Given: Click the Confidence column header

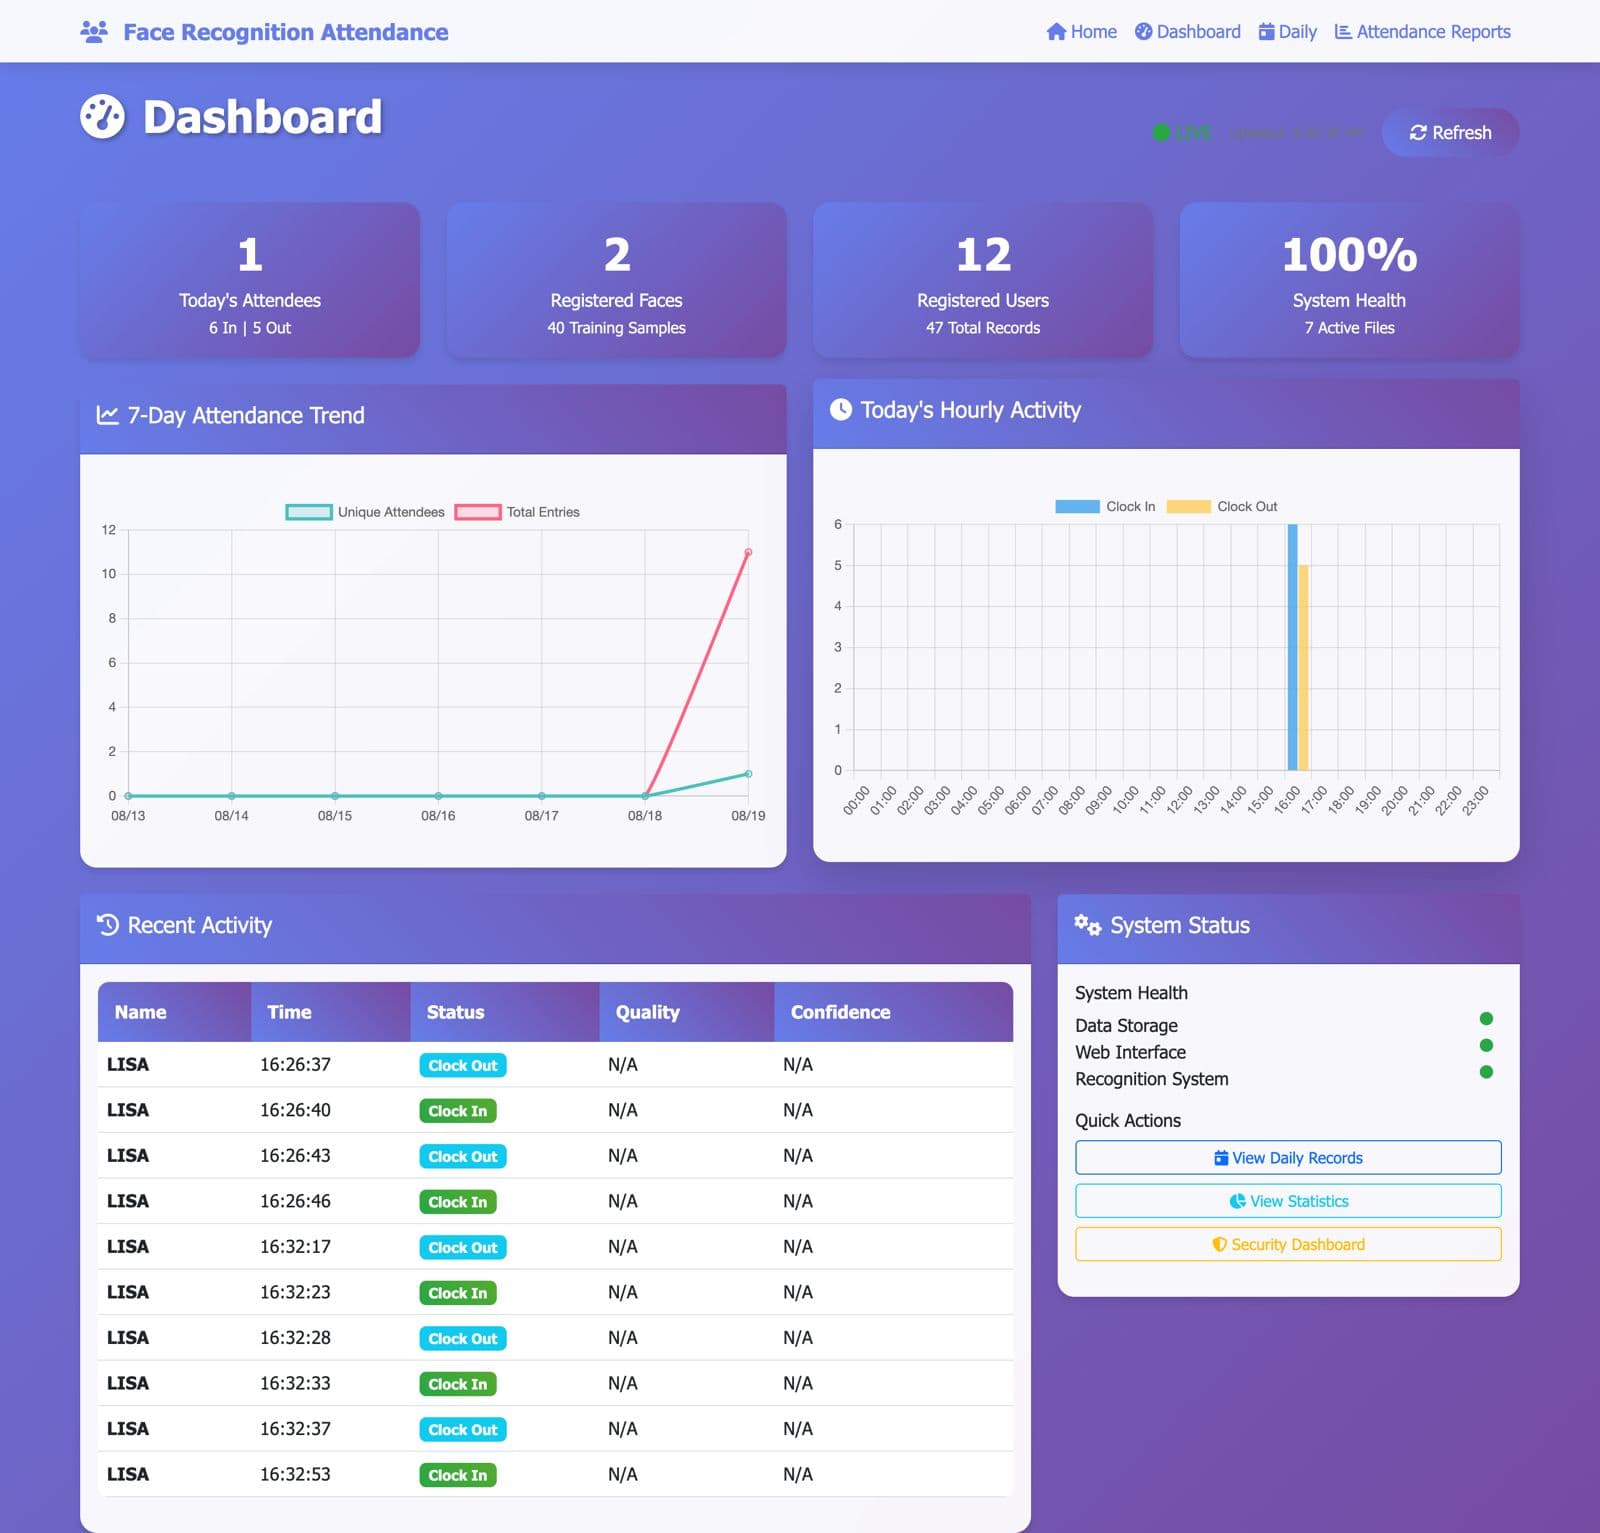Looking at the screenshot, I should click(x=893, y=1012).
